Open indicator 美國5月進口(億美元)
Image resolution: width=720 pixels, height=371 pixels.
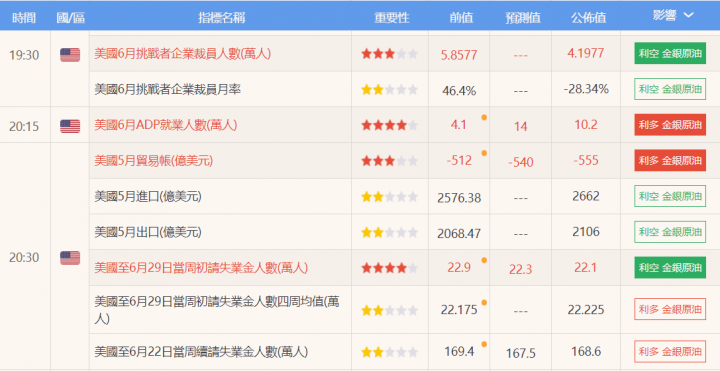pos(148,197)
